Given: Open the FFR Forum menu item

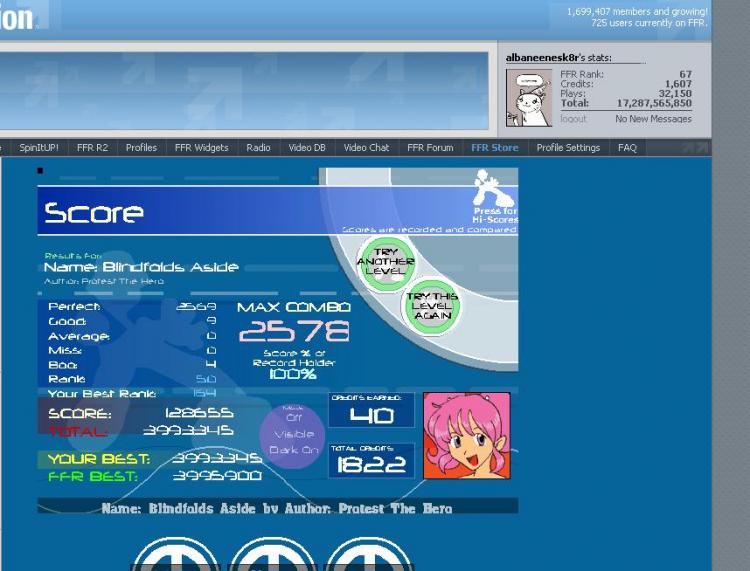Looking at the screenshot, I should click(430, 148).
